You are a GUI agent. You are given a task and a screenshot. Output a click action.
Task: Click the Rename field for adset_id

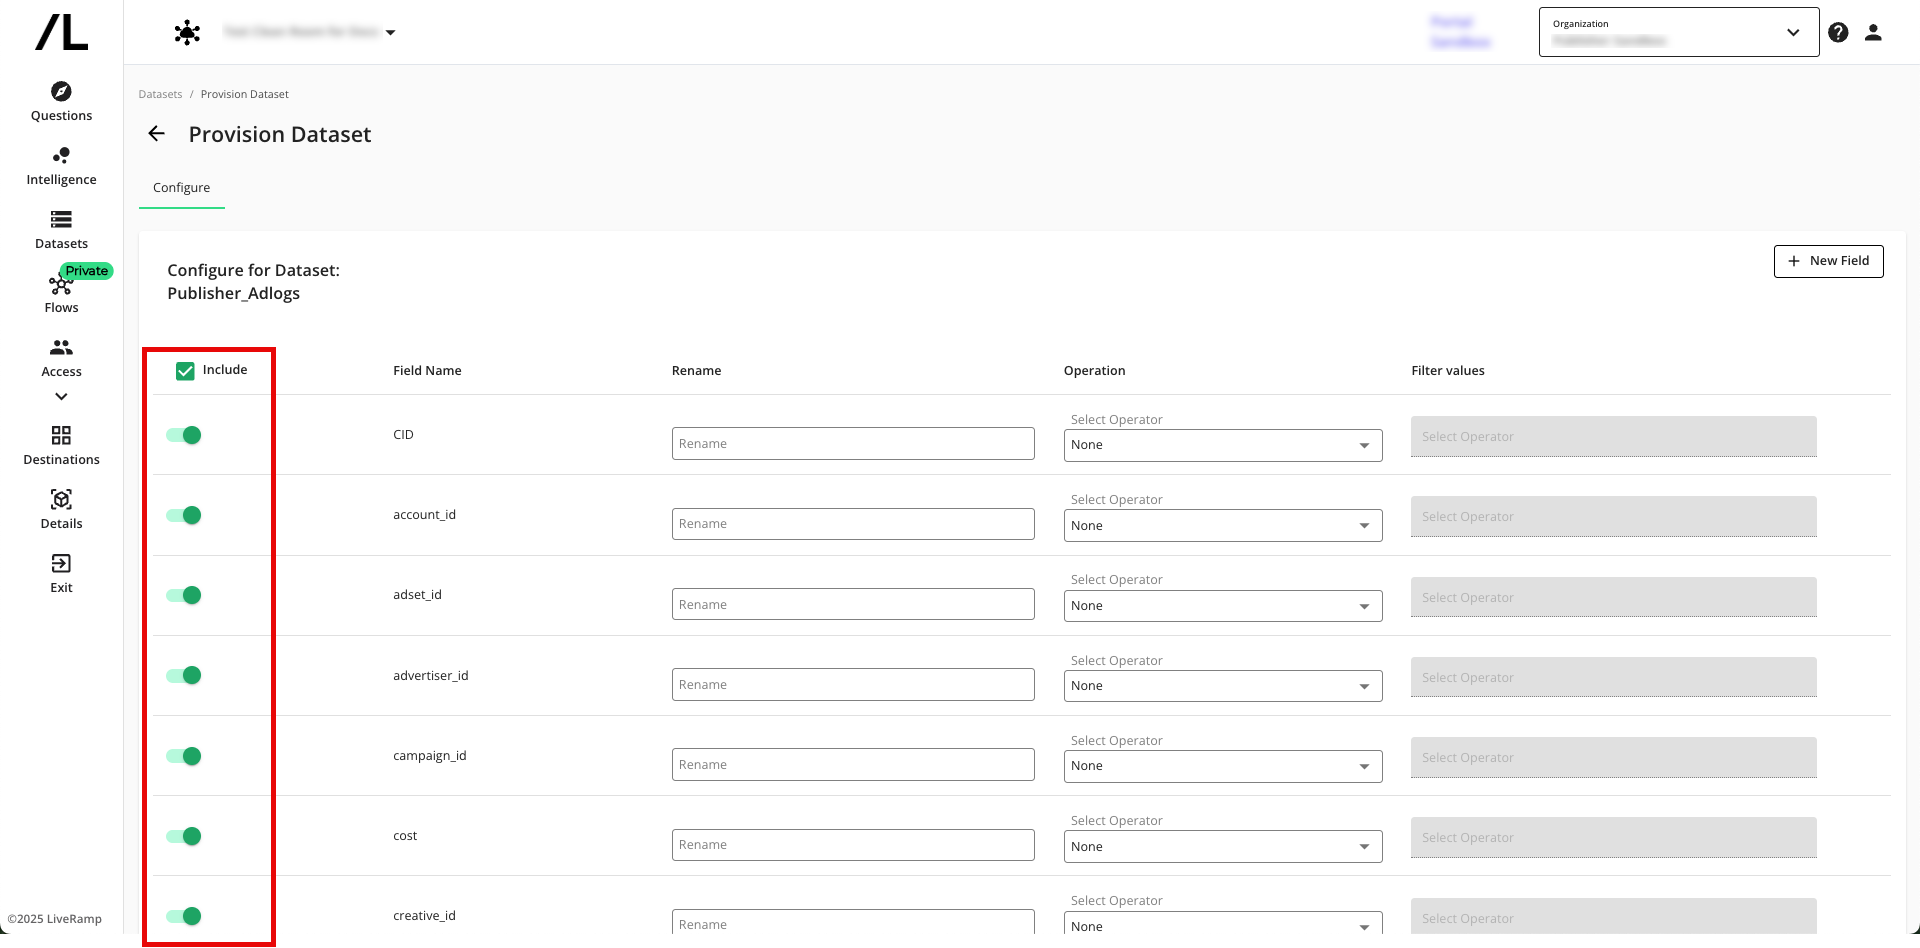pos(852,605)
